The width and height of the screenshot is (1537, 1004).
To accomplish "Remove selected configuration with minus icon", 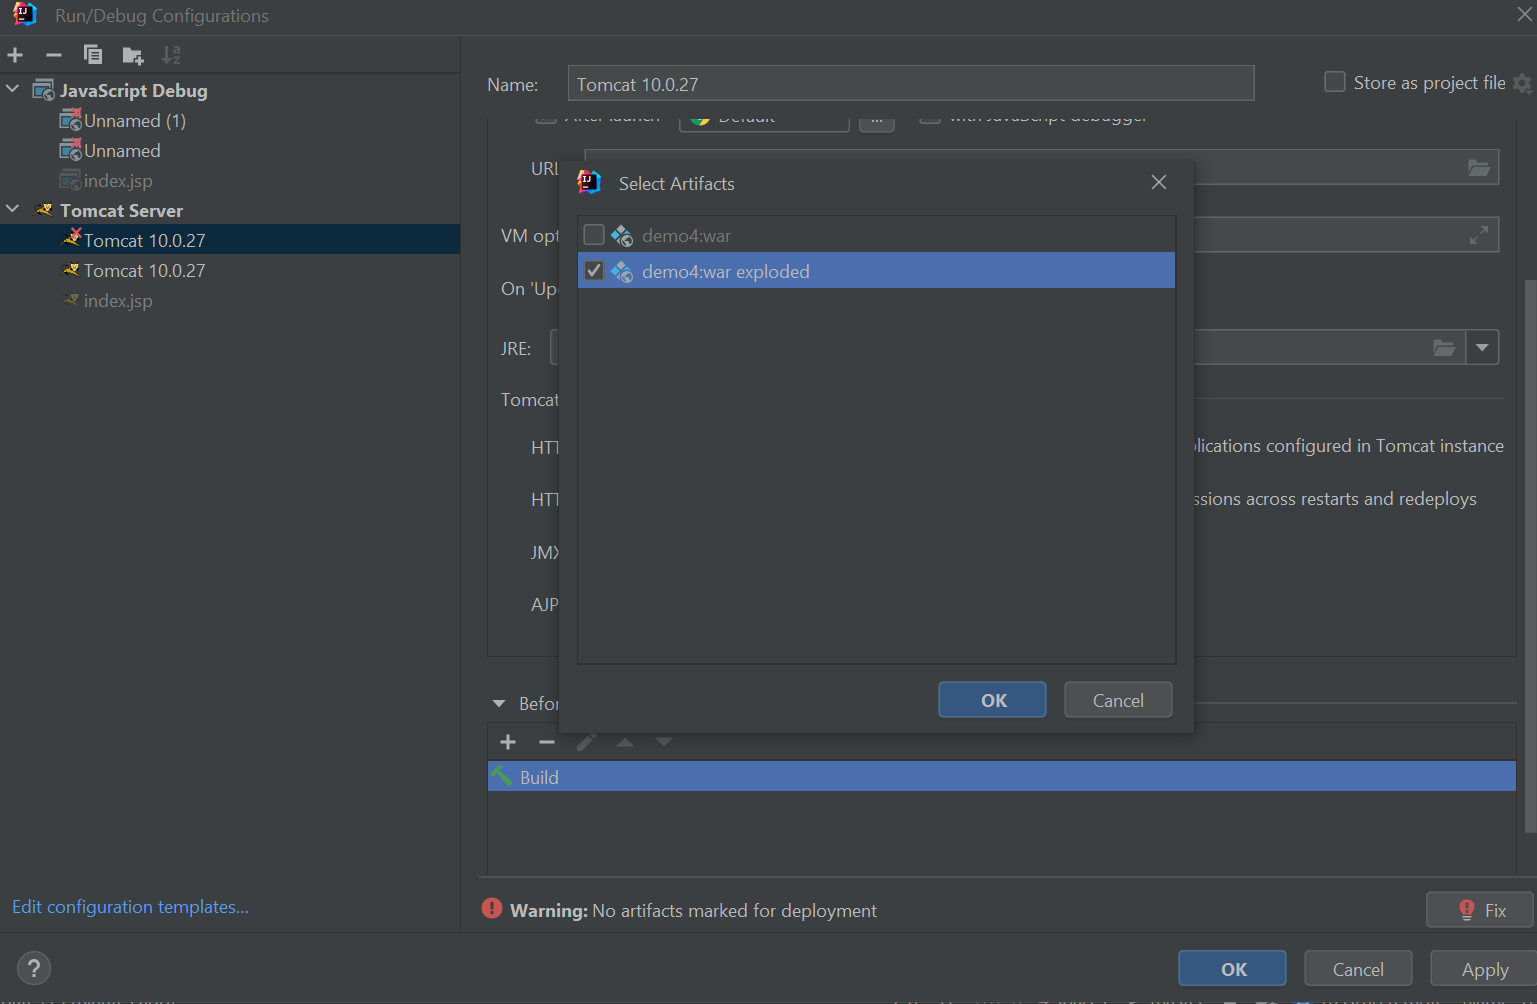I will (54, 55).
